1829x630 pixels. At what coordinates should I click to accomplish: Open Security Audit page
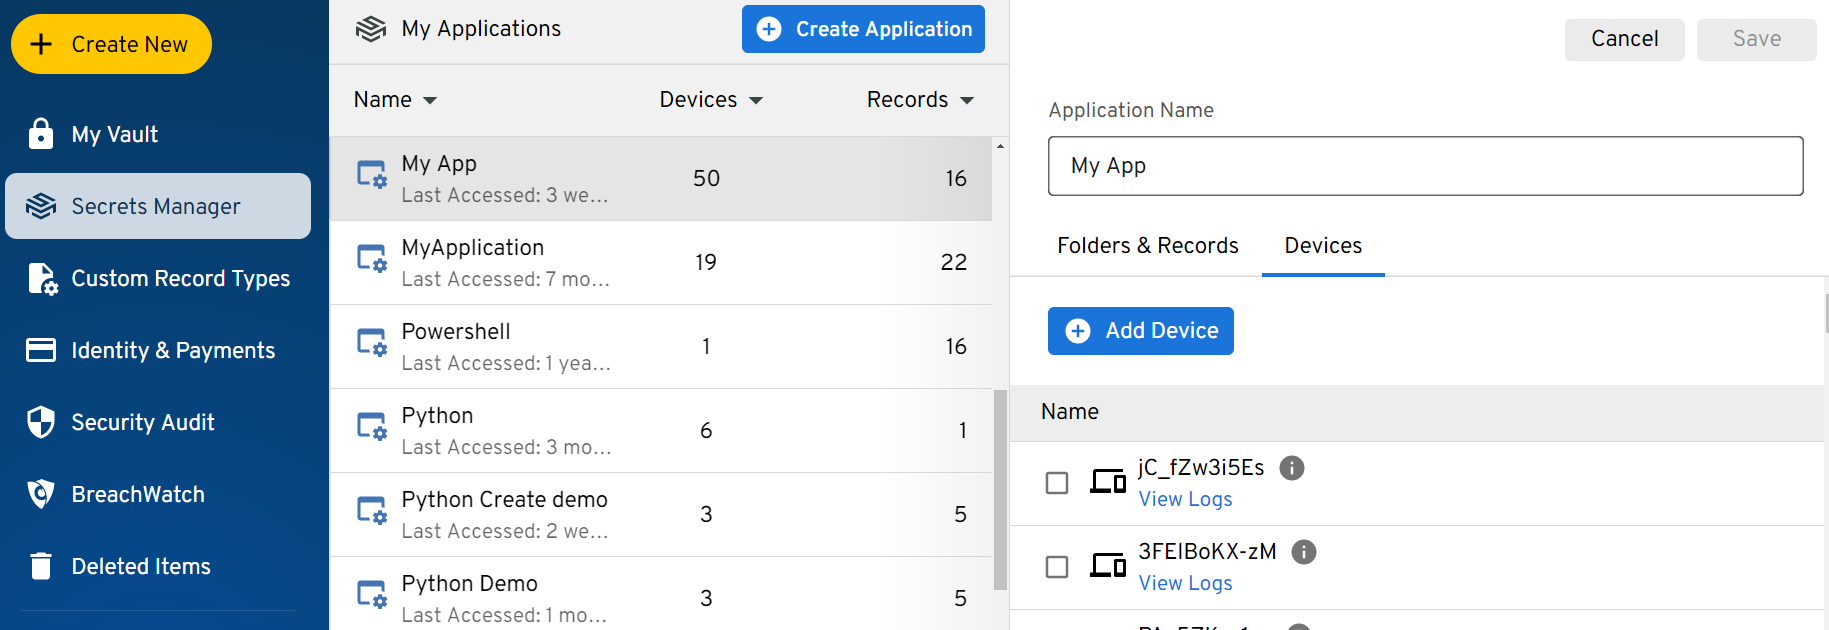(142, 422)
